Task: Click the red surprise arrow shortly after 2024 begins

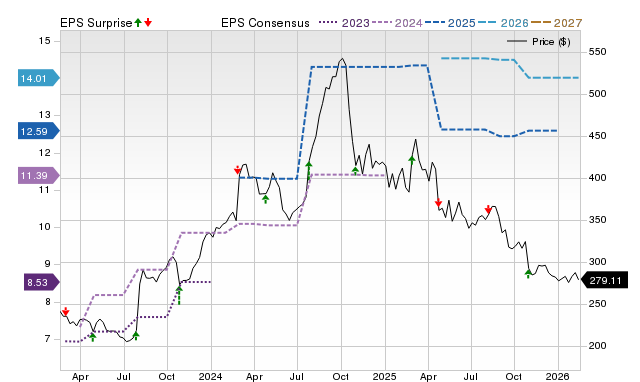Action: pyautogui.click(x=238, y=170)
